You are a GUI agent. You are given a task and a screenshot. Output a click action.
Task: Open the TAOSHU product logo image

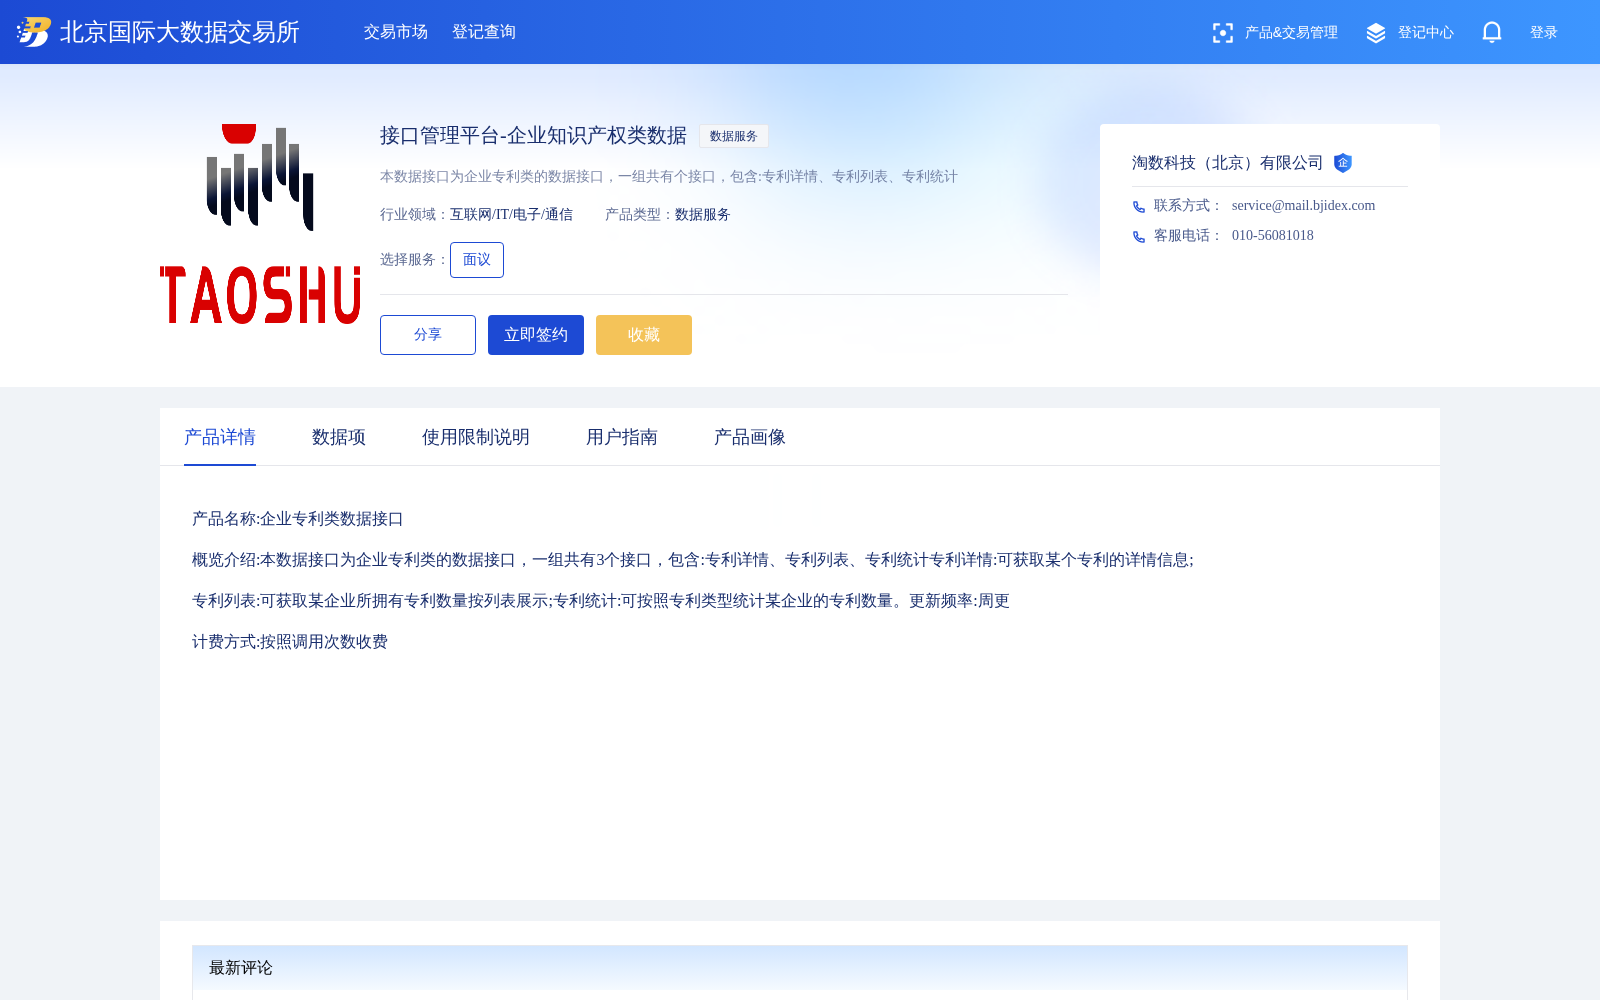tap(260, 224)
